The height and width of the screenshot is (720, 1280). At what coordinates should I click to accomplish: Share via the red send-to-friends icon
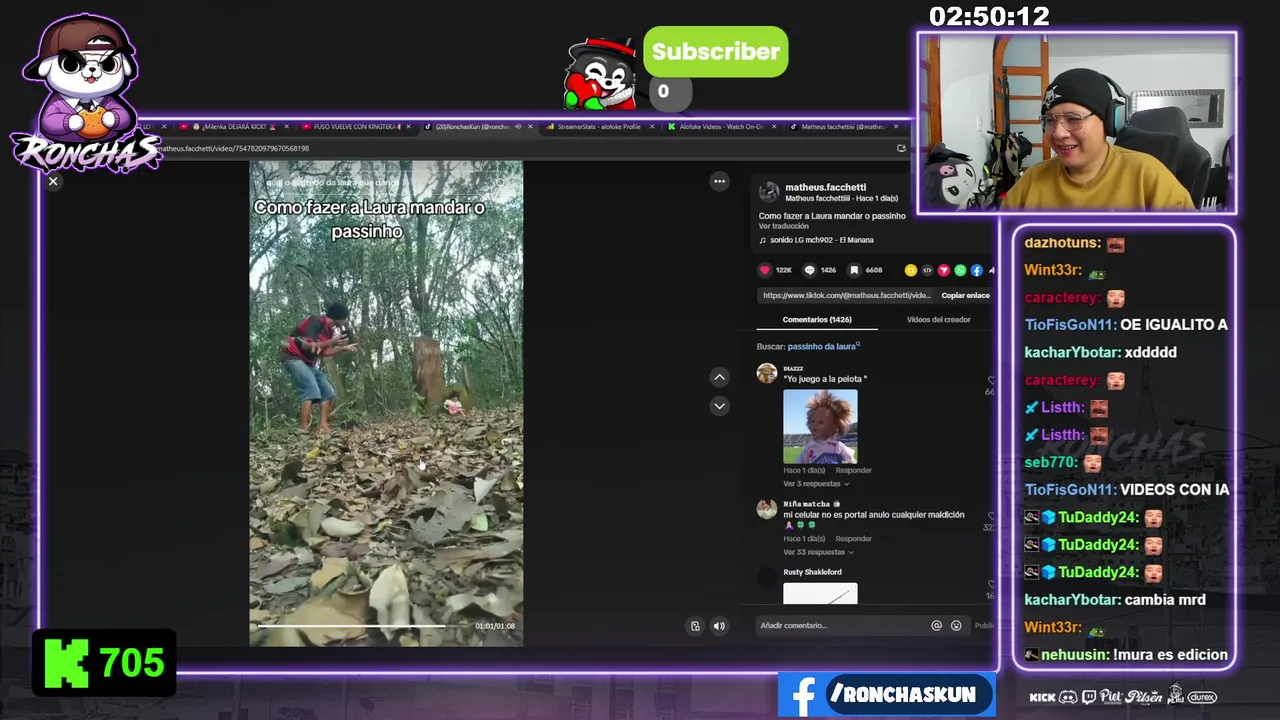point(943,270)
